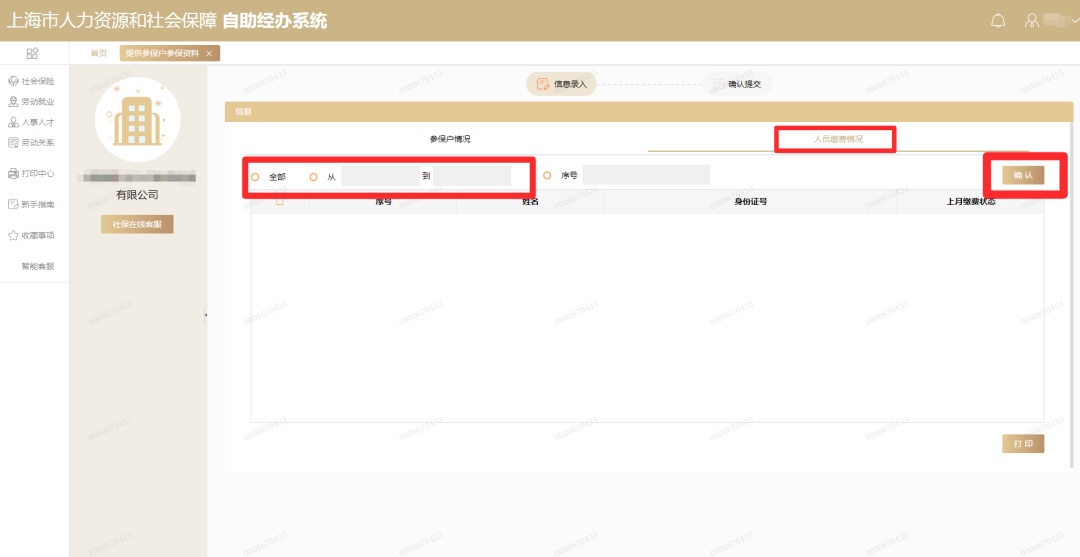
Task: Open 收藏事项 star item in sidebar
Action: point(32,236)
